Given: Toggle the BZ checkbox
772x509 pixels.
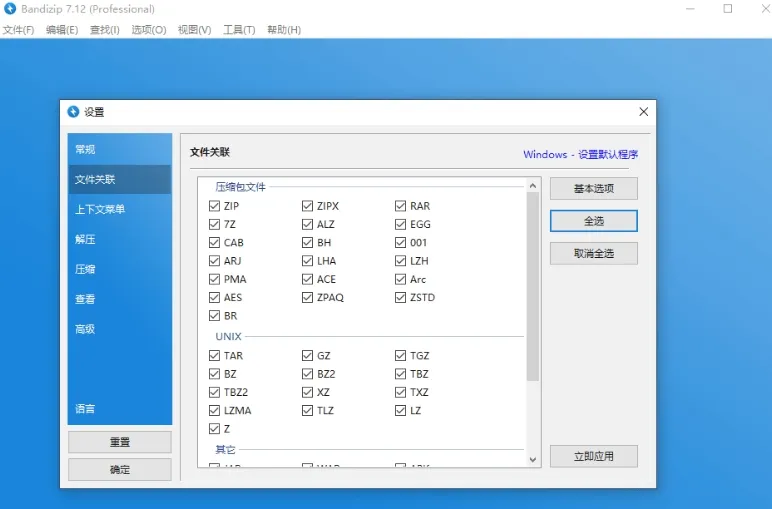Looking at the screenshot, I should (214, 374).
